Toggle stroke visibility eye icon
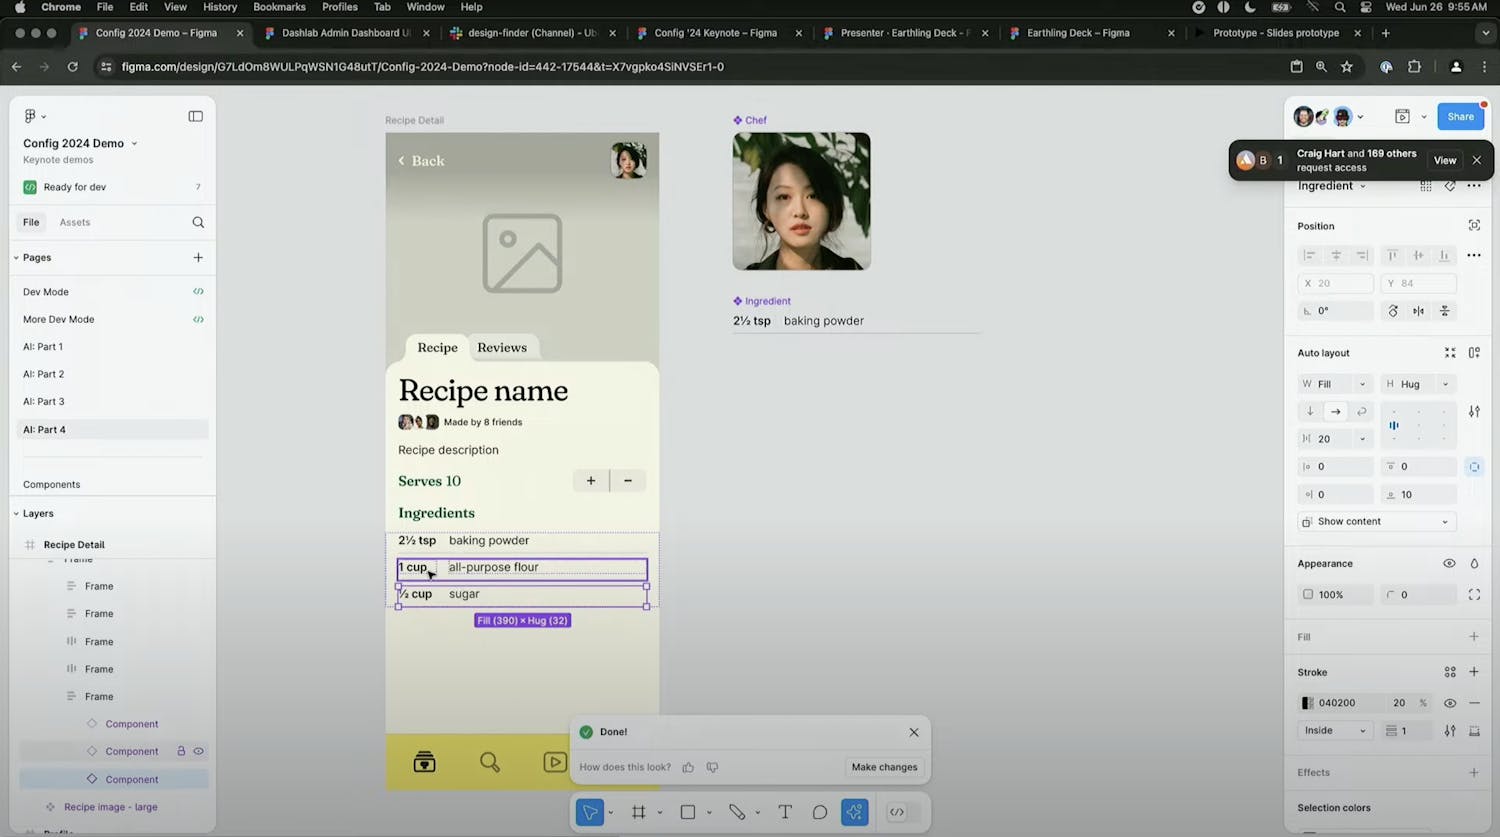The image size is (1500, 837). [1450, 703]
